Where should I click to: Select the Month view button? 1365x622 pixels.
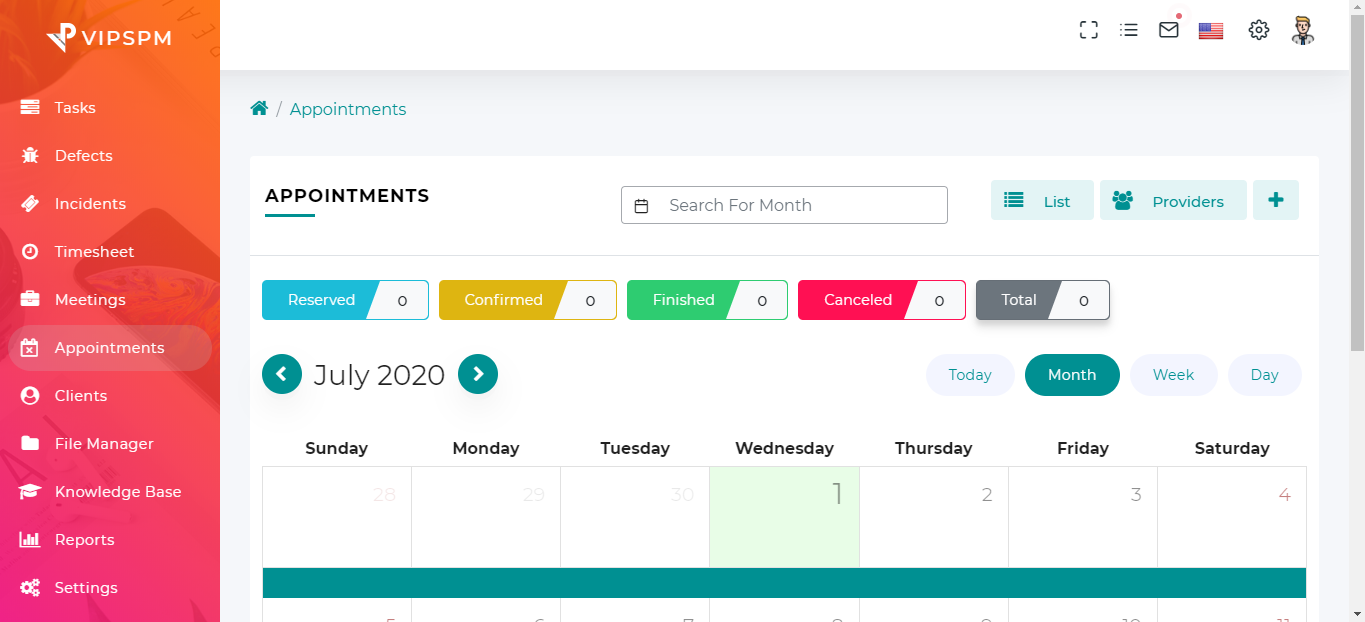(1072, 375)
